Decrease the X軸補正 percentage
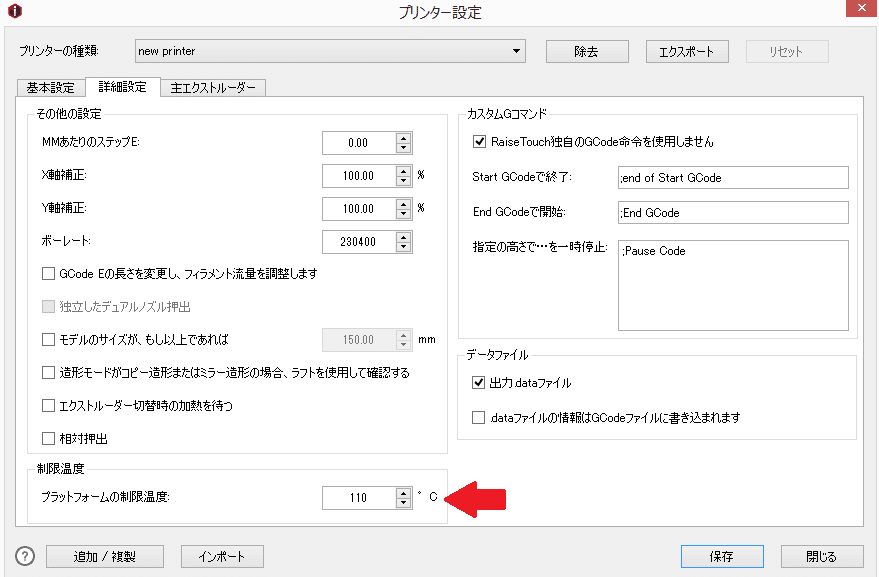The image size is (879, 577). [404, 181]
